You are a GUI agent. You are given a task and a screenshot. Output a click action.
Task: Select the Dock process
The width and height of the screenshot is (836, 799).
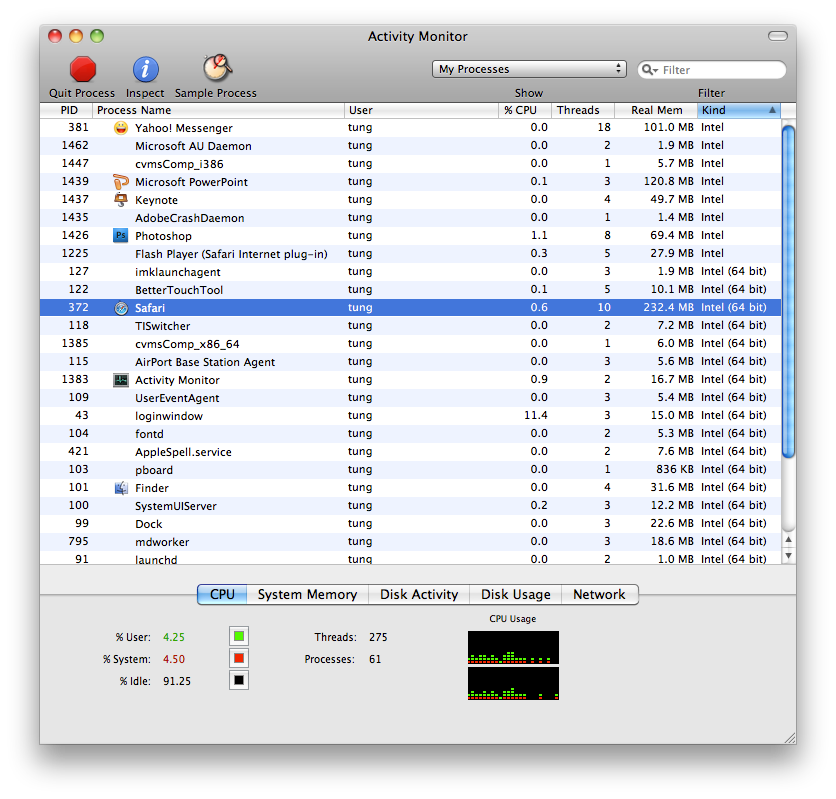pyautogui.click(x=411, y=524)
